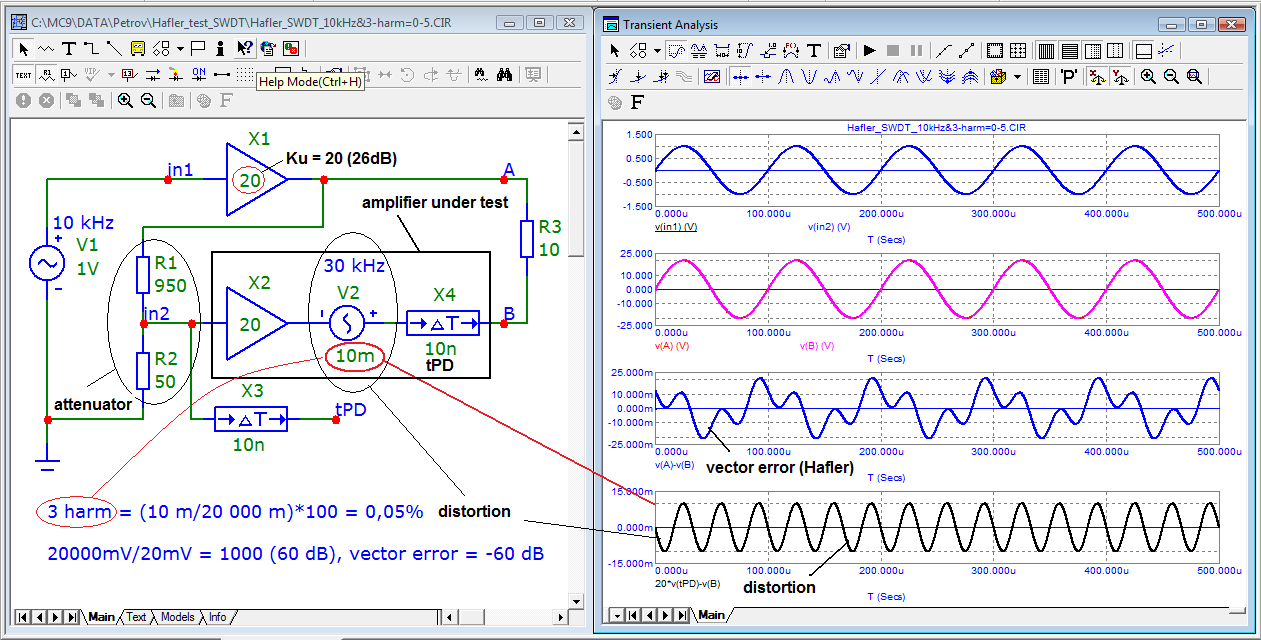This screenshot has height=640, width=1261.
Task: Zoom in on the schematic
Action: coord(126,100)
